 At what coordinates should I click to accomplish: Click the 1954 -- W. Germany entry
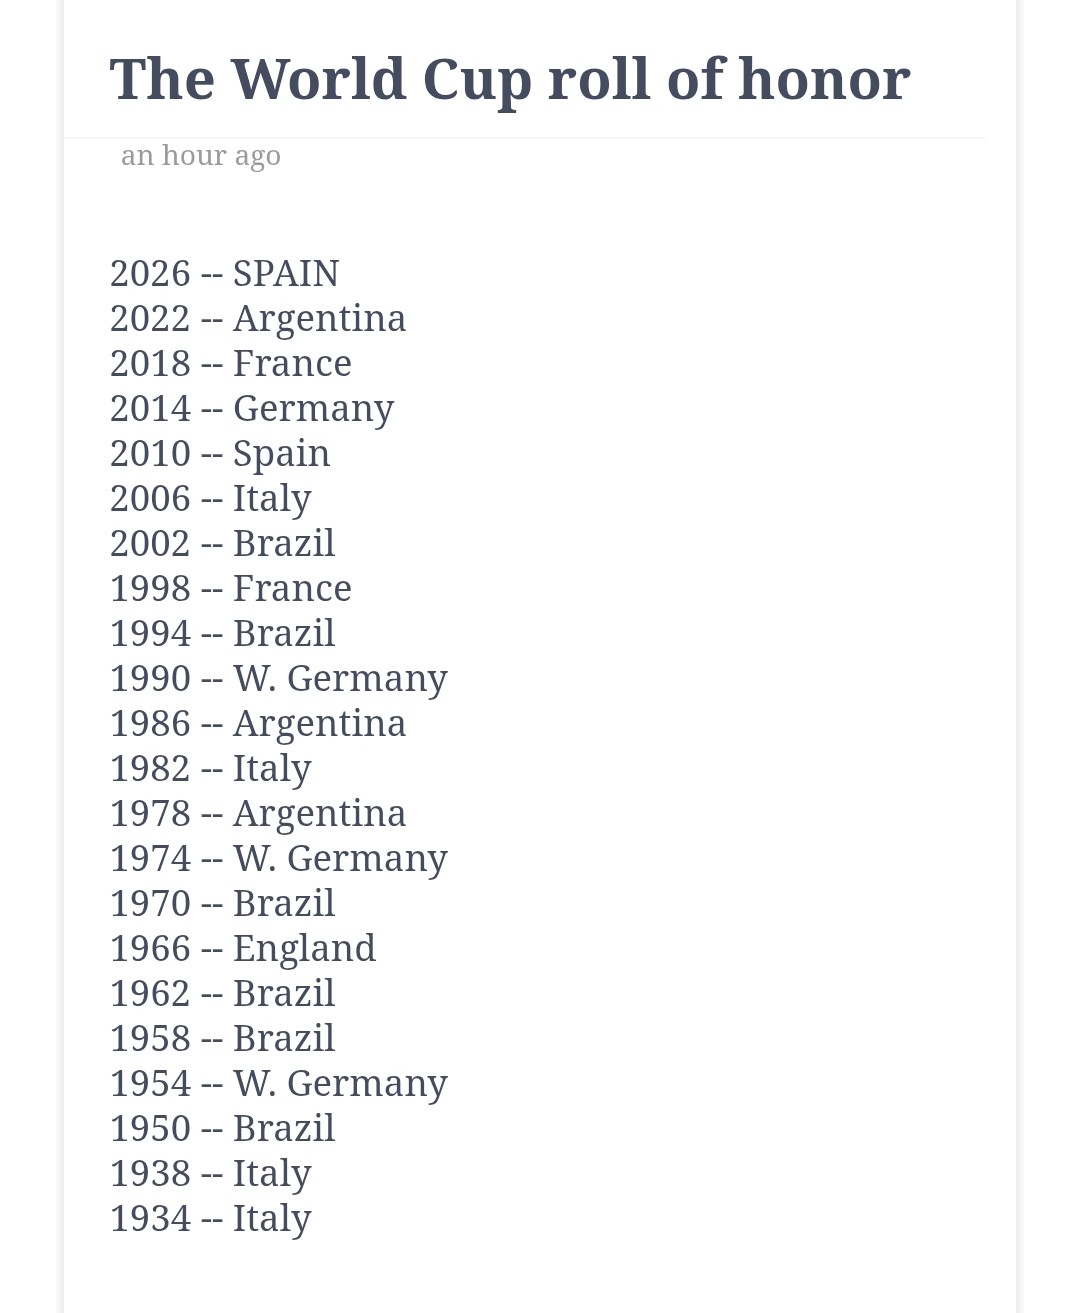click(x=279, y=1084)
